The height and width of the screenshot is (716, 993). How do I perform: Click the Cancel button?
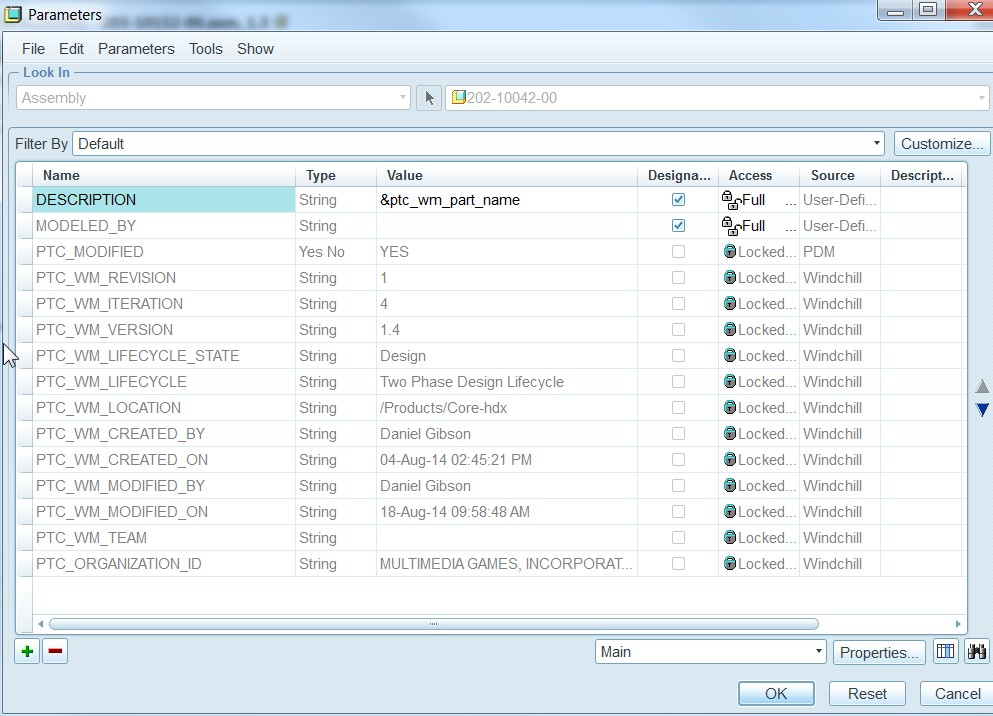(x=957, y=694)
